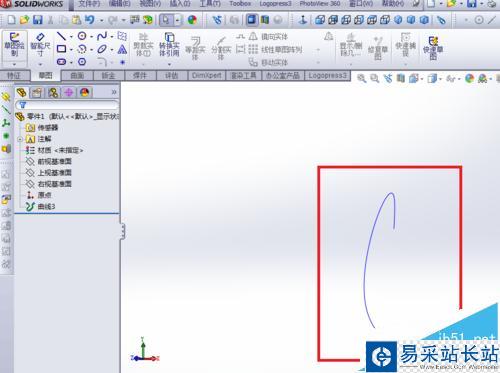500x373 pixels.
Task: Switch to the 特征 features tab
Action: (14, 76)
